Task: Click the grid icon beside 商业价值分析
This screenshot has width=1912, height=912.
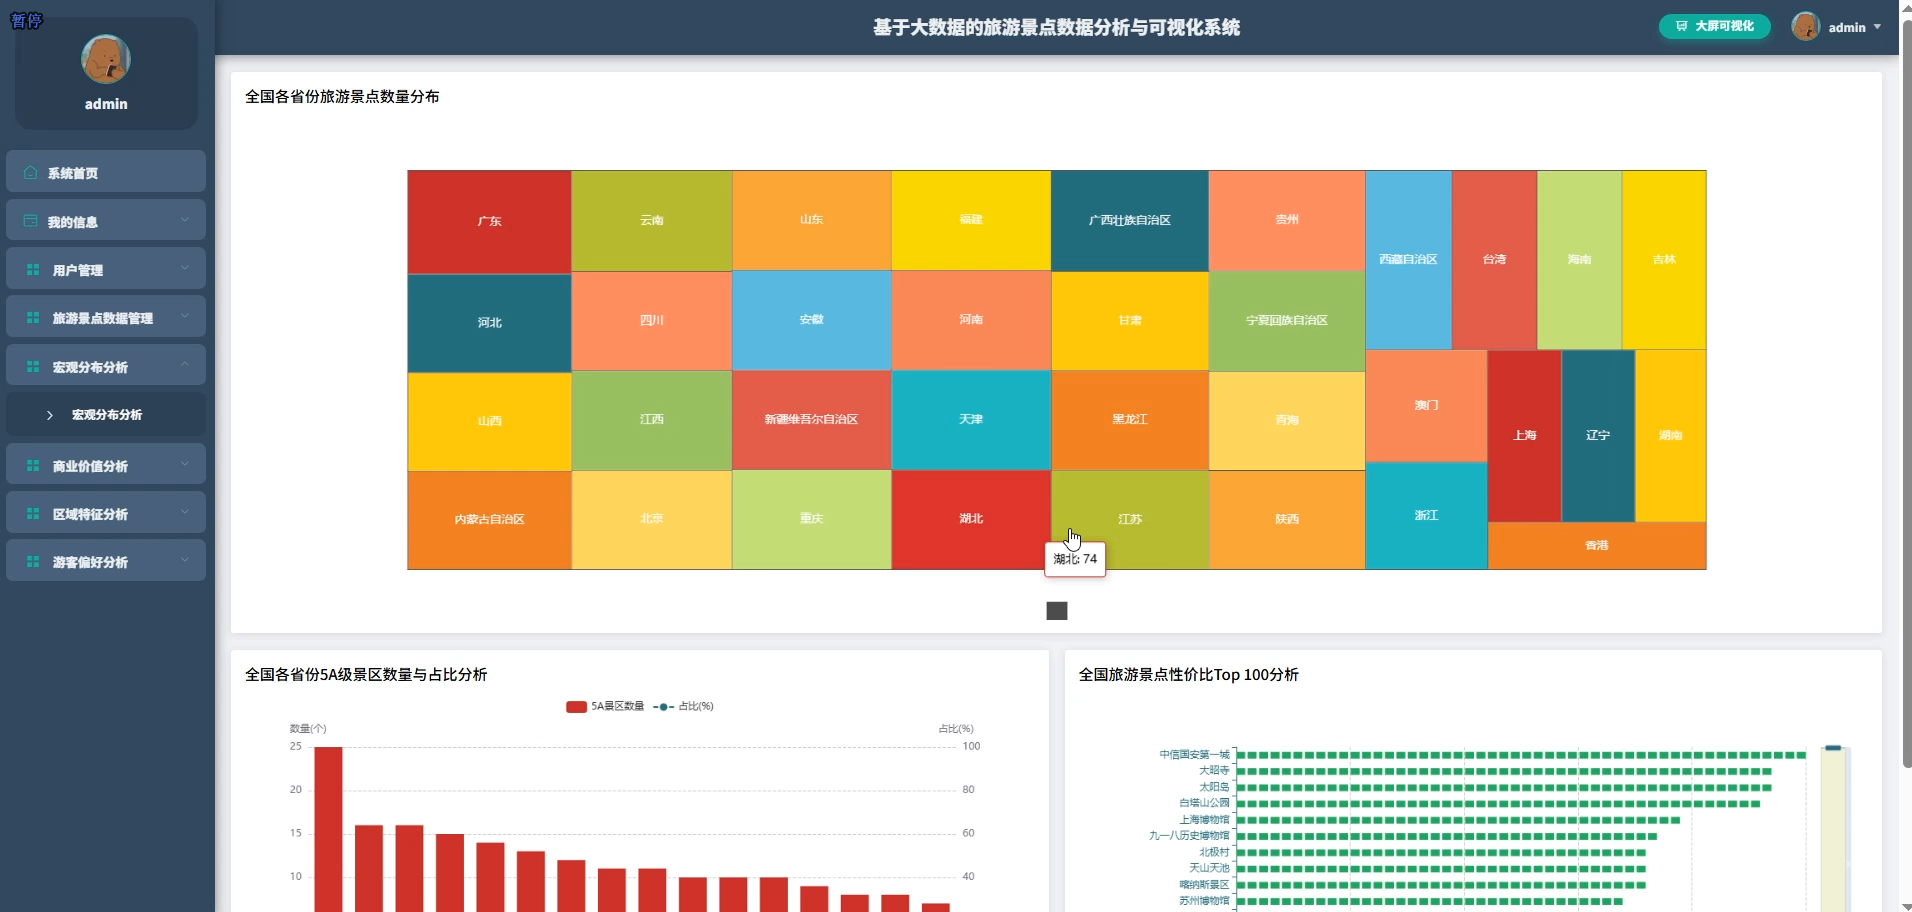Action: click(x=33, y=466)
